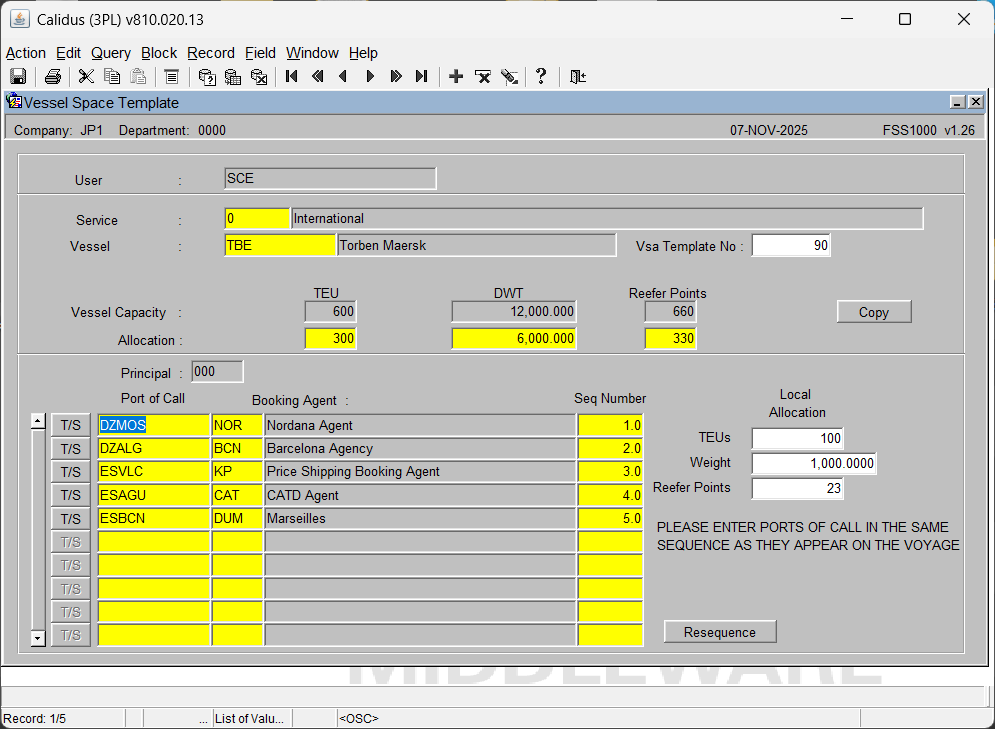Click the Enter Query icon
This screenshot has width=995, height=729.
point(207,77)
